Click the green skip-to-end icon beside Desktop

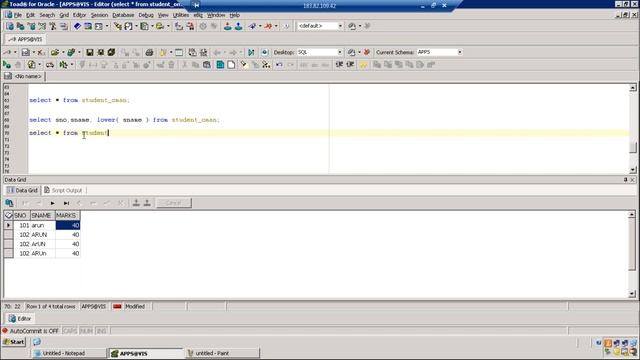(x=251, y=52)
